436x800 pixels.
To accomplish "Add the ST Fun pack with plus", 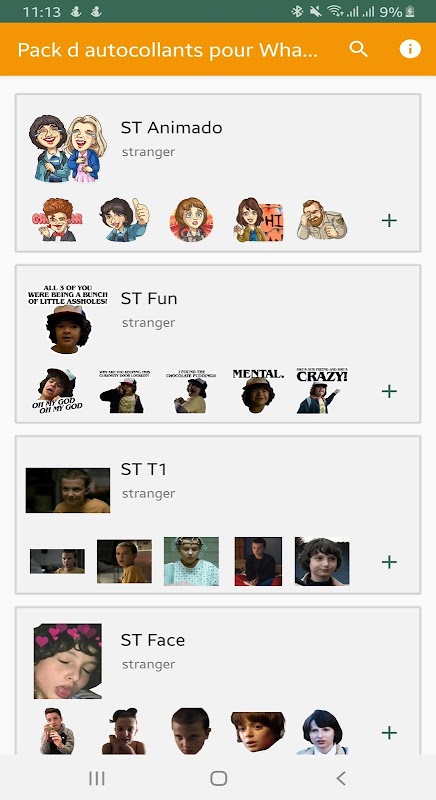I will [x=389, y=391].
